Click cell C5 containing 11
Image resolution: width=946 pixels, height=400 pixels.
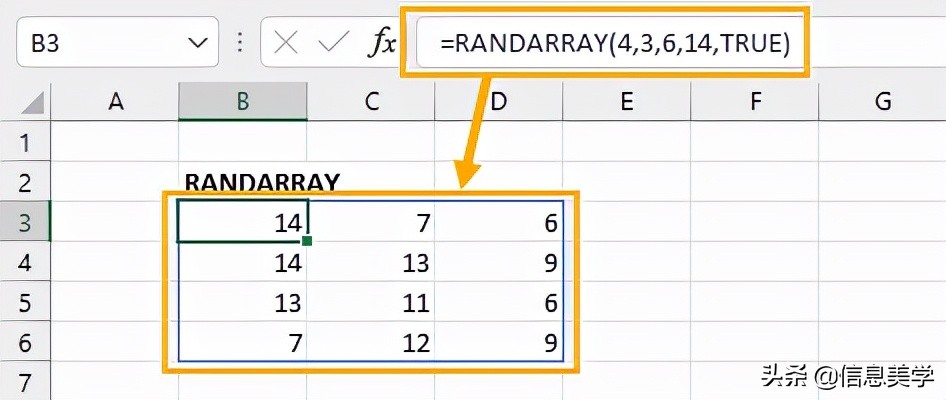click(x=370, y=302)
